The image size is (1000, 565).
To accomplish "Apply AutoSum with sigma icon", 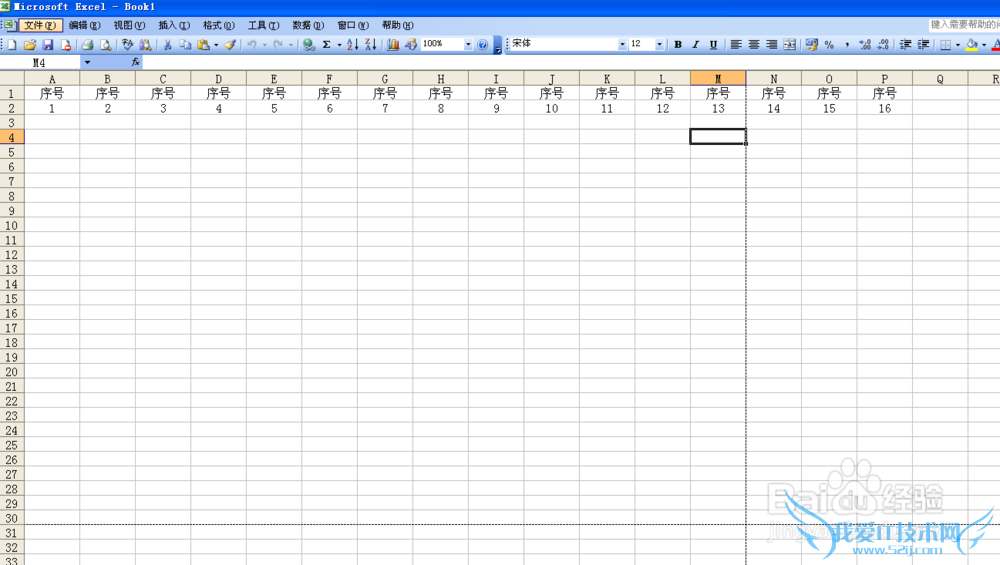I will (327, 45).
